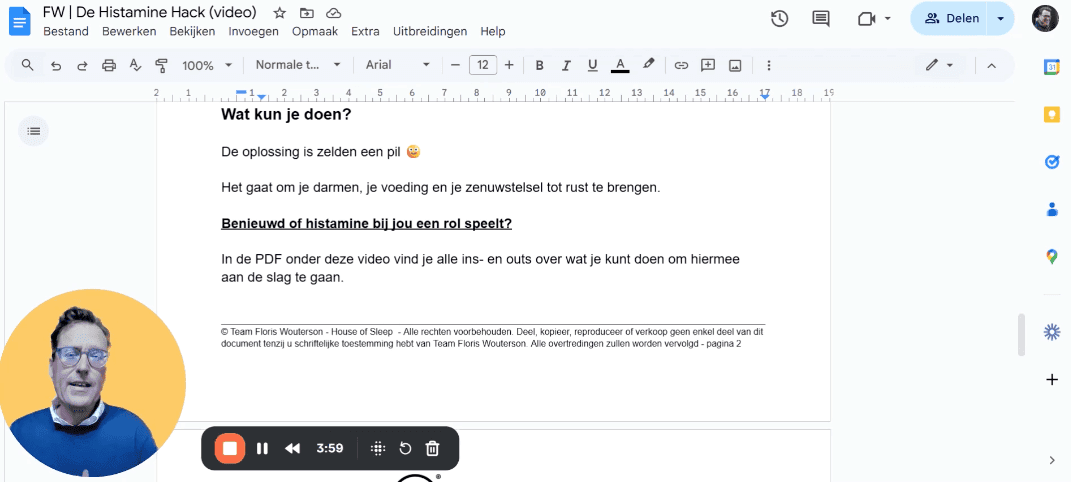Expand the Meet camera dropdown arrow

click(x=888, y=19)
